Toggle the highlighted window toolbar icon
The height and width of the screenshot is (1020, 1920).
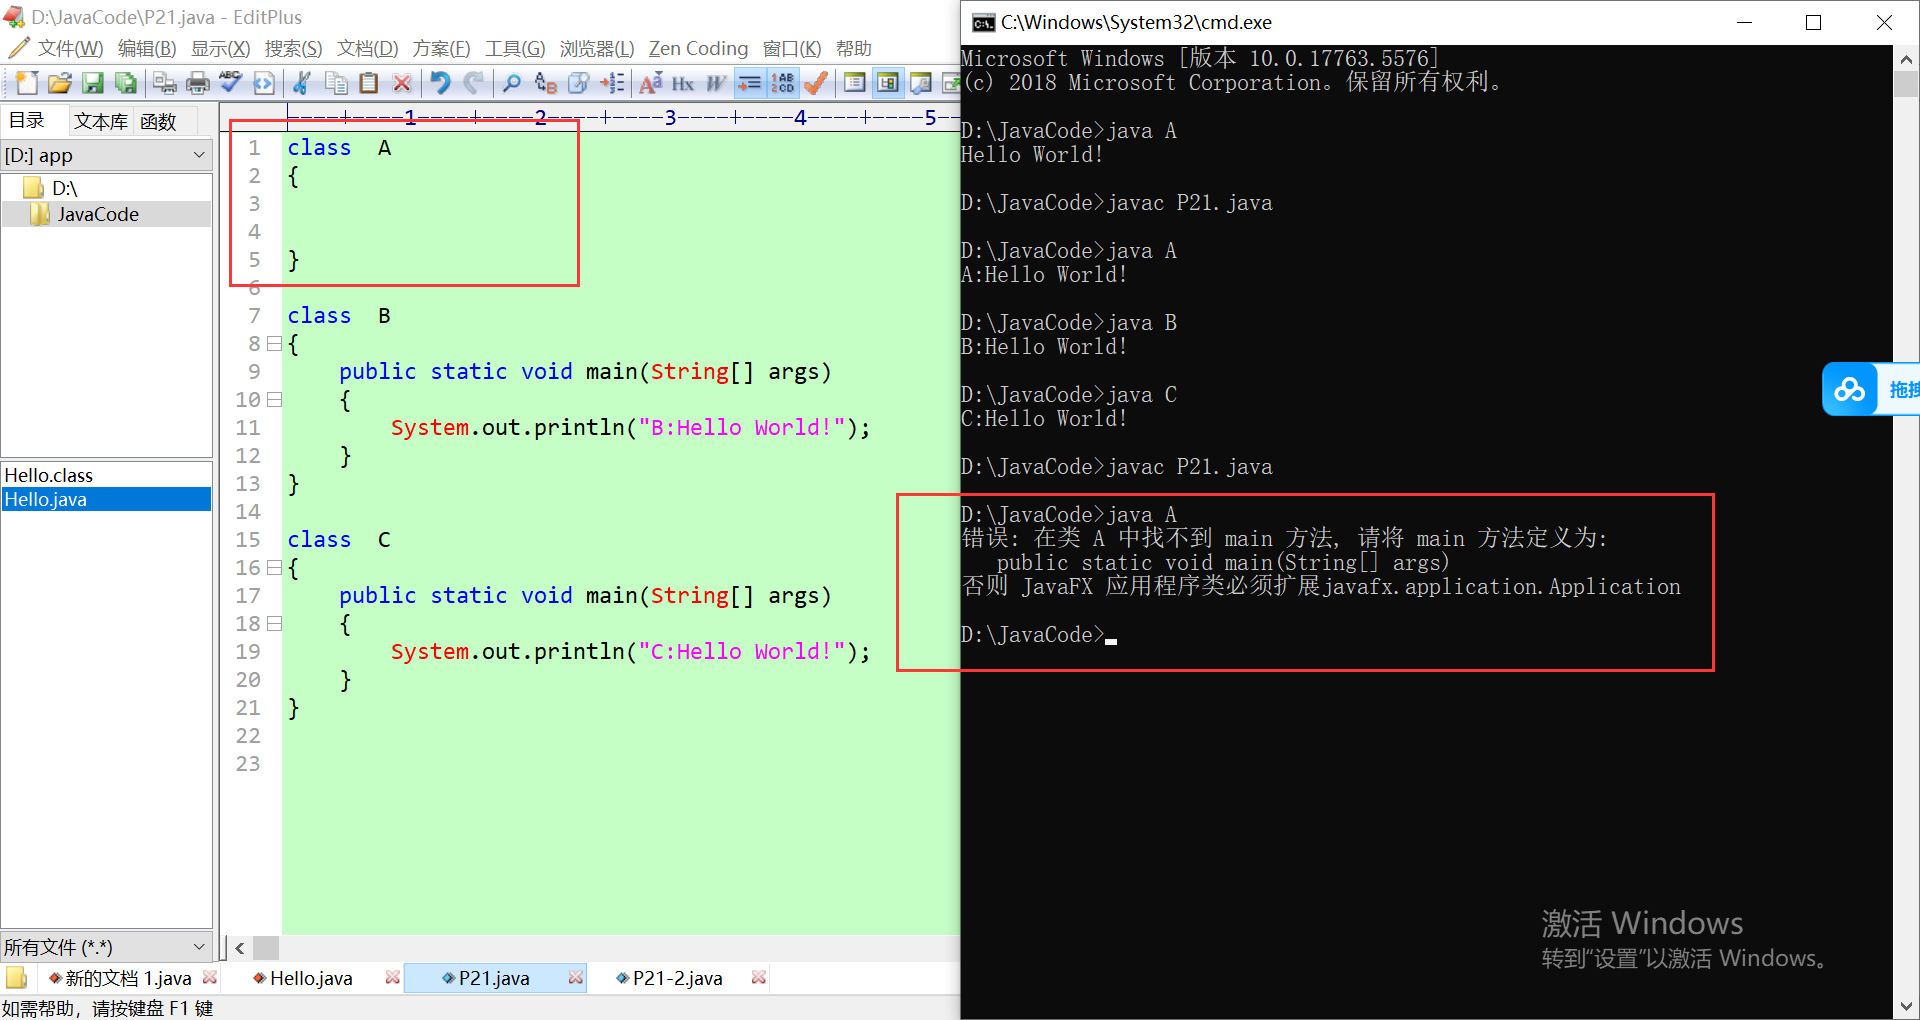click(887, 83)
